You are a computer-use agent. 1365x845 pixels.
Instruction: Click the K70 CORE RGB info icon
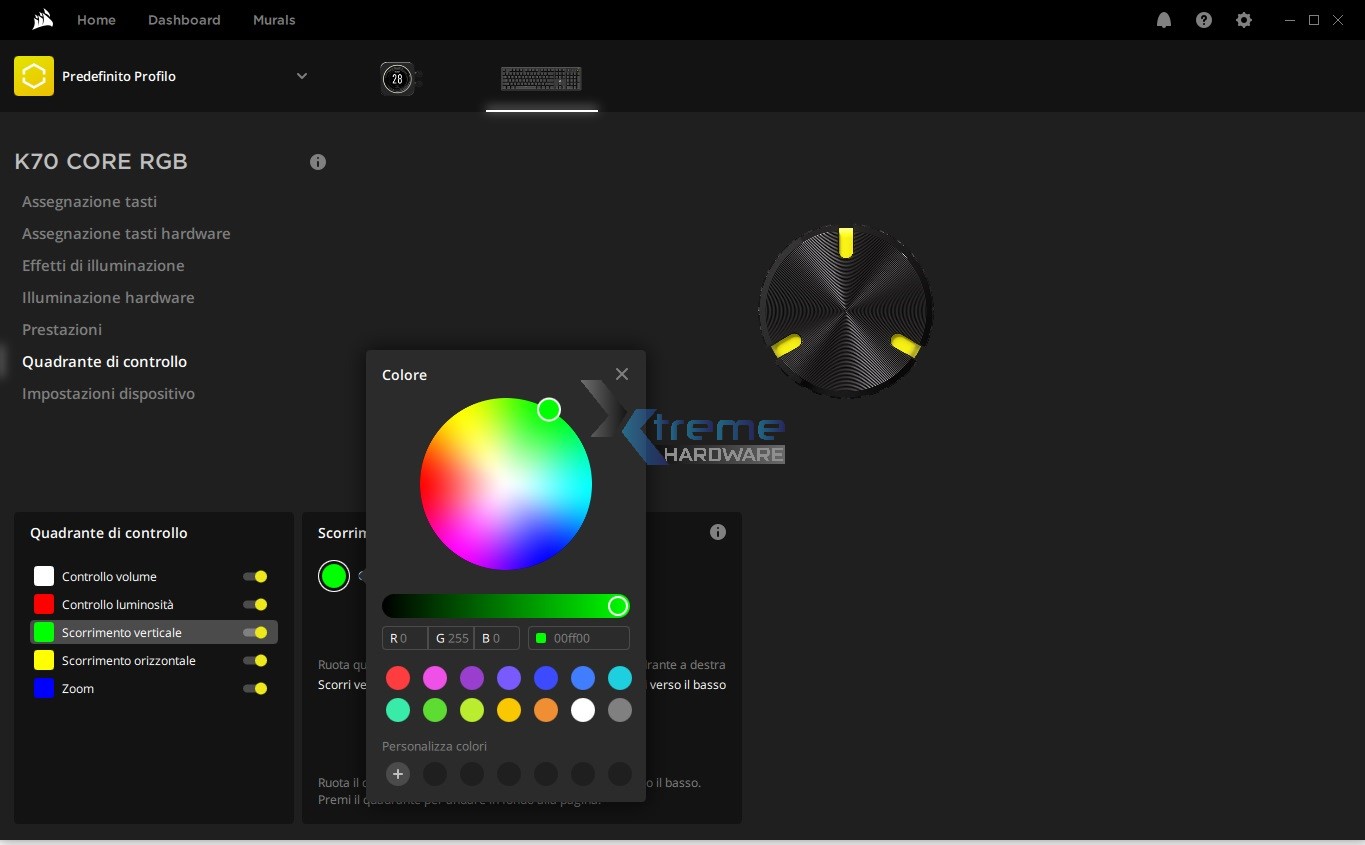tap(318, 162)
